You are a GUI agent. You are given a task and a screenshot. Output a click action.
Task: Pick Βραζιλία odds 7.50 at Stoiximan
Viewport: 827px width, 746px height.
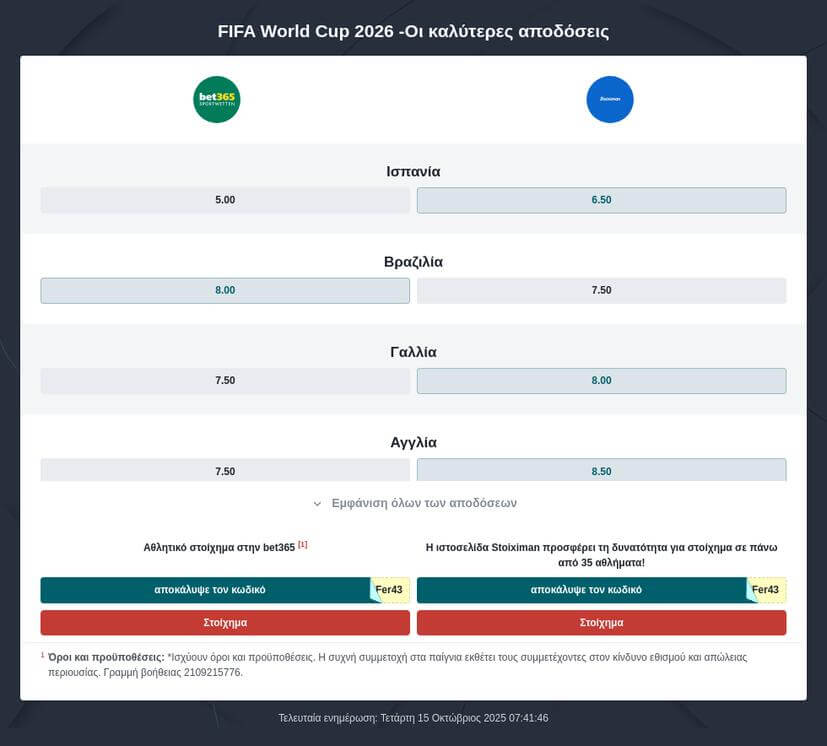[x=601, y=291]
